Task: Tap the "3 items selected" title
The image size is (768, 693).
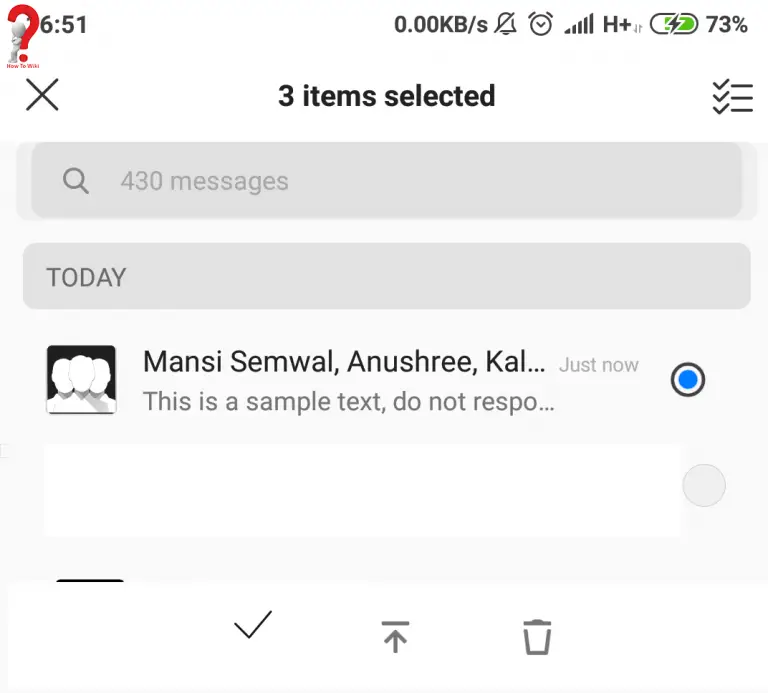Action: (386, 96)
